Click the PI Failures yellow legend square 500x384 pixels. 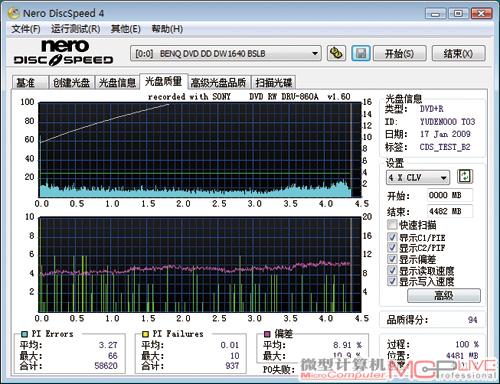(145, 334)
